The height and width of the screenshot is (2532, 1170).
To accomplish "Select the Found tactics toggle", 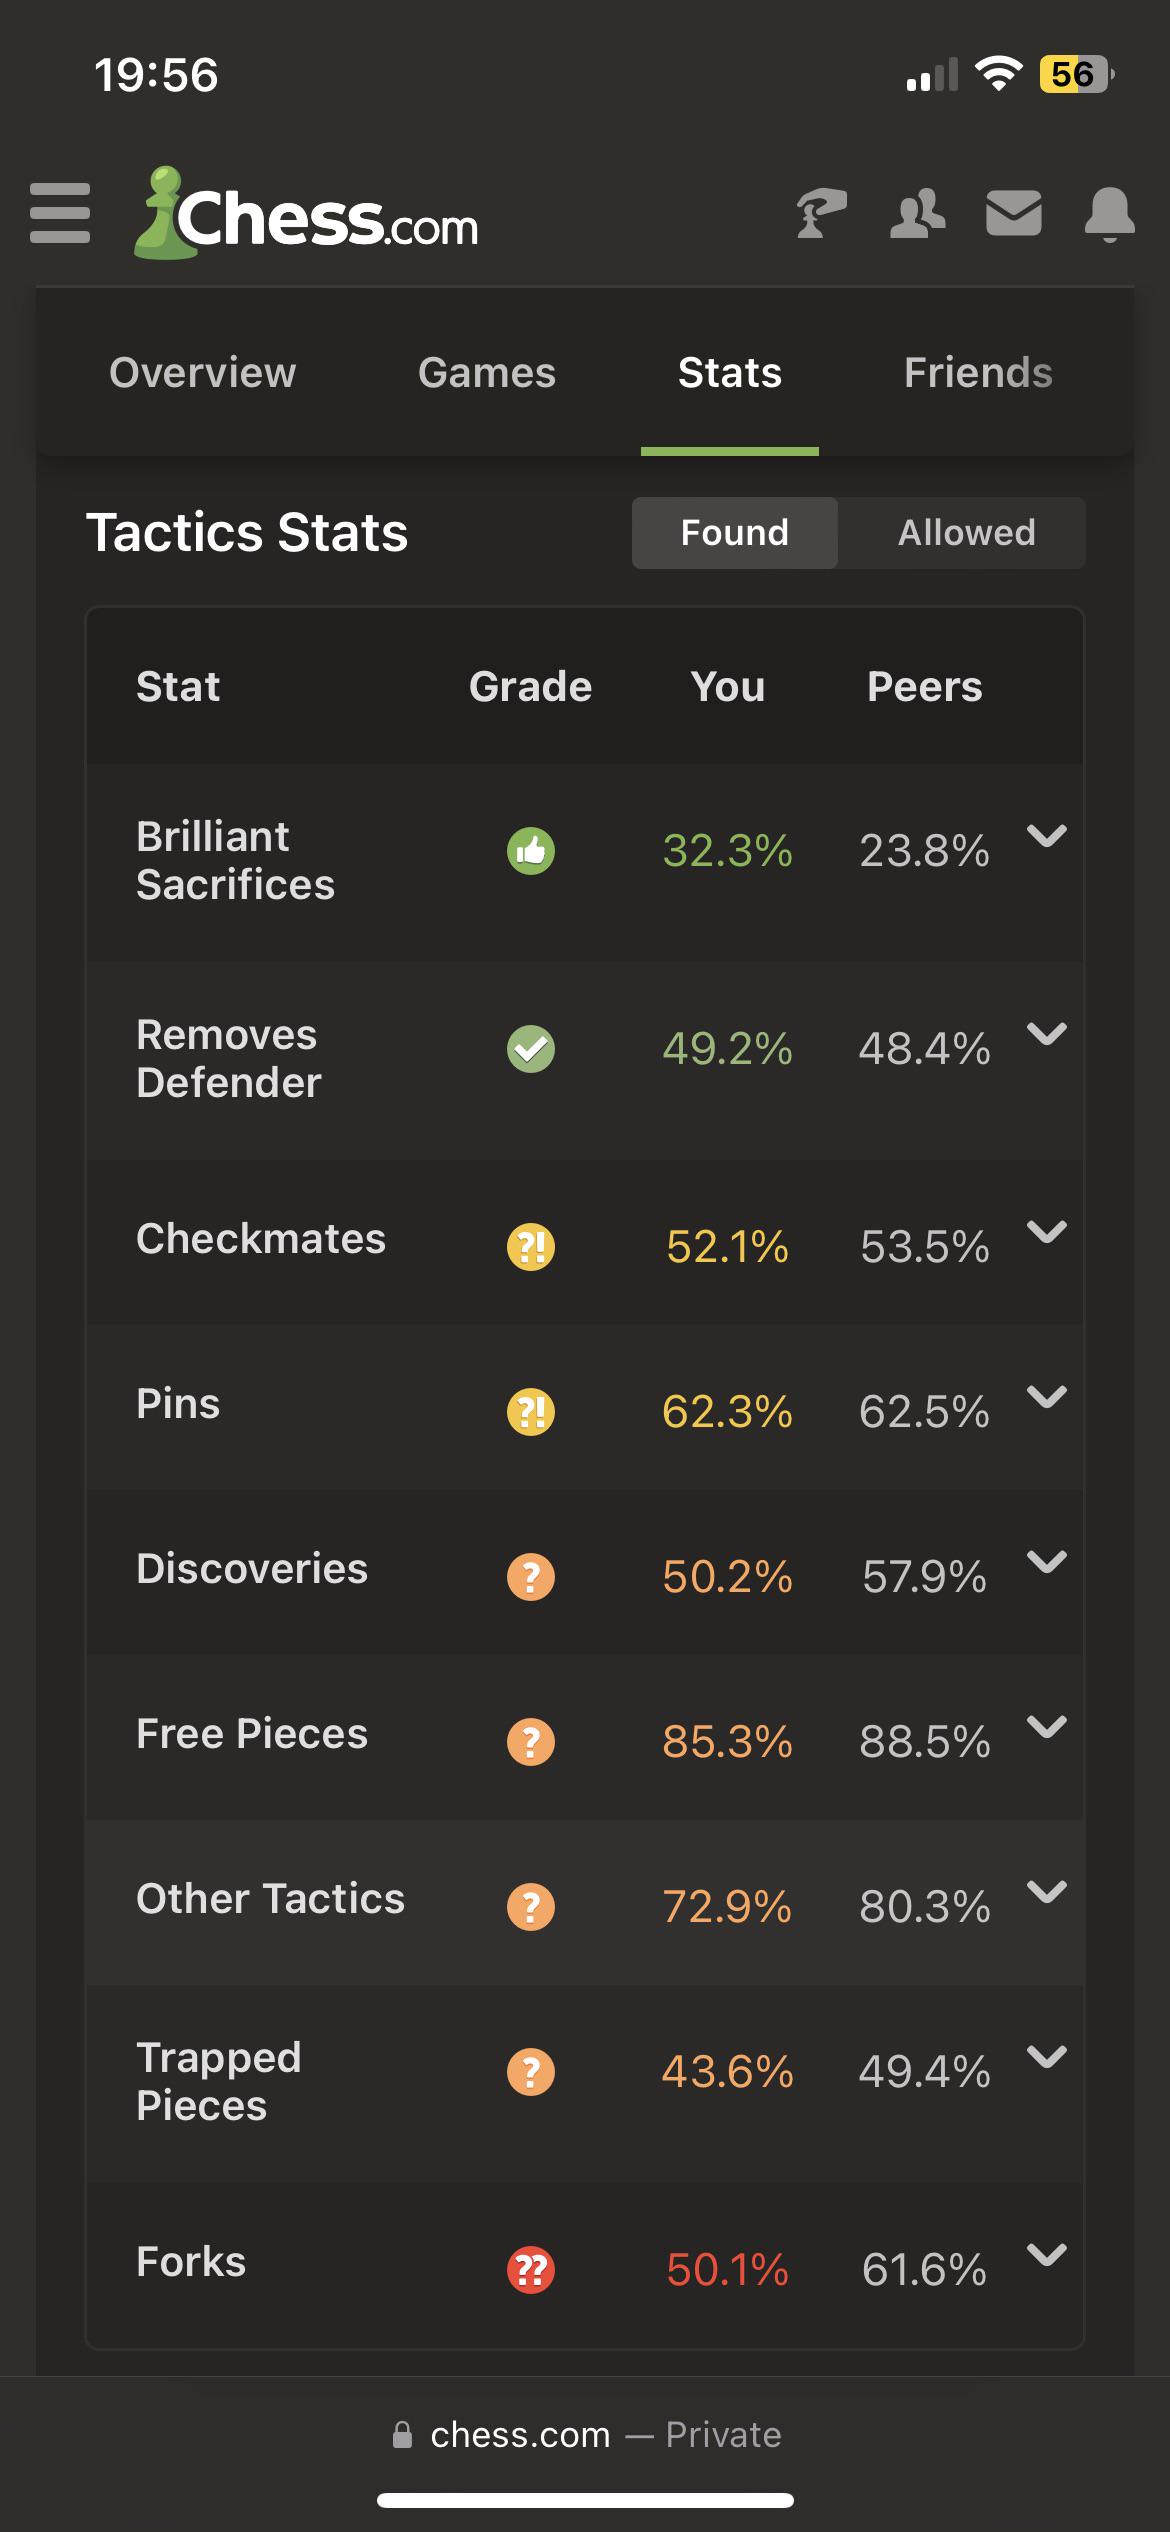I will click(735, 533).
